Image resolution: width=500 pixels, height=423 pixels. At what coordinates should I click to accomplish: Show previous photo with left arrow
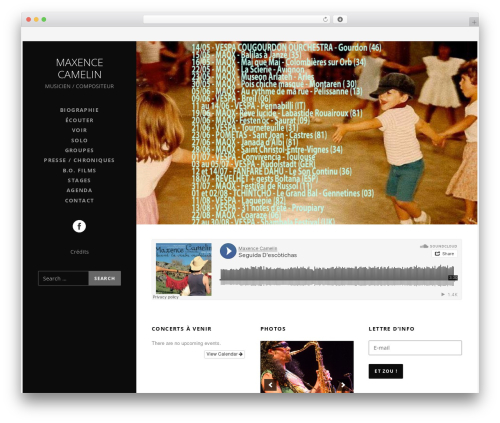270,385
